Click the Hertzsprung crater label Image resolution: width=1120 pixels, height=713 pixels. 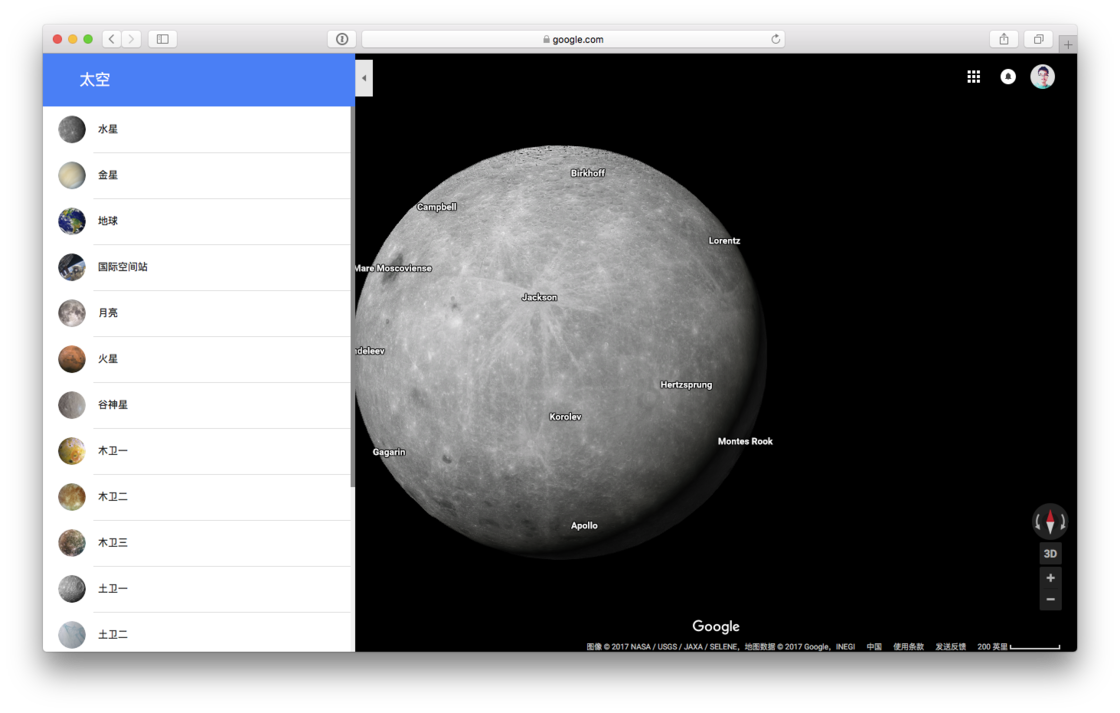click(686, 384)
